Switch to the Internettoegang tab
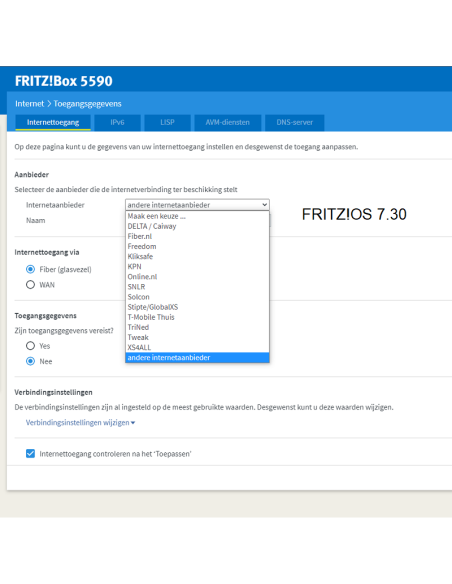Screen dimensions: 452x584 pyautogui.click(x=52, y=123)
